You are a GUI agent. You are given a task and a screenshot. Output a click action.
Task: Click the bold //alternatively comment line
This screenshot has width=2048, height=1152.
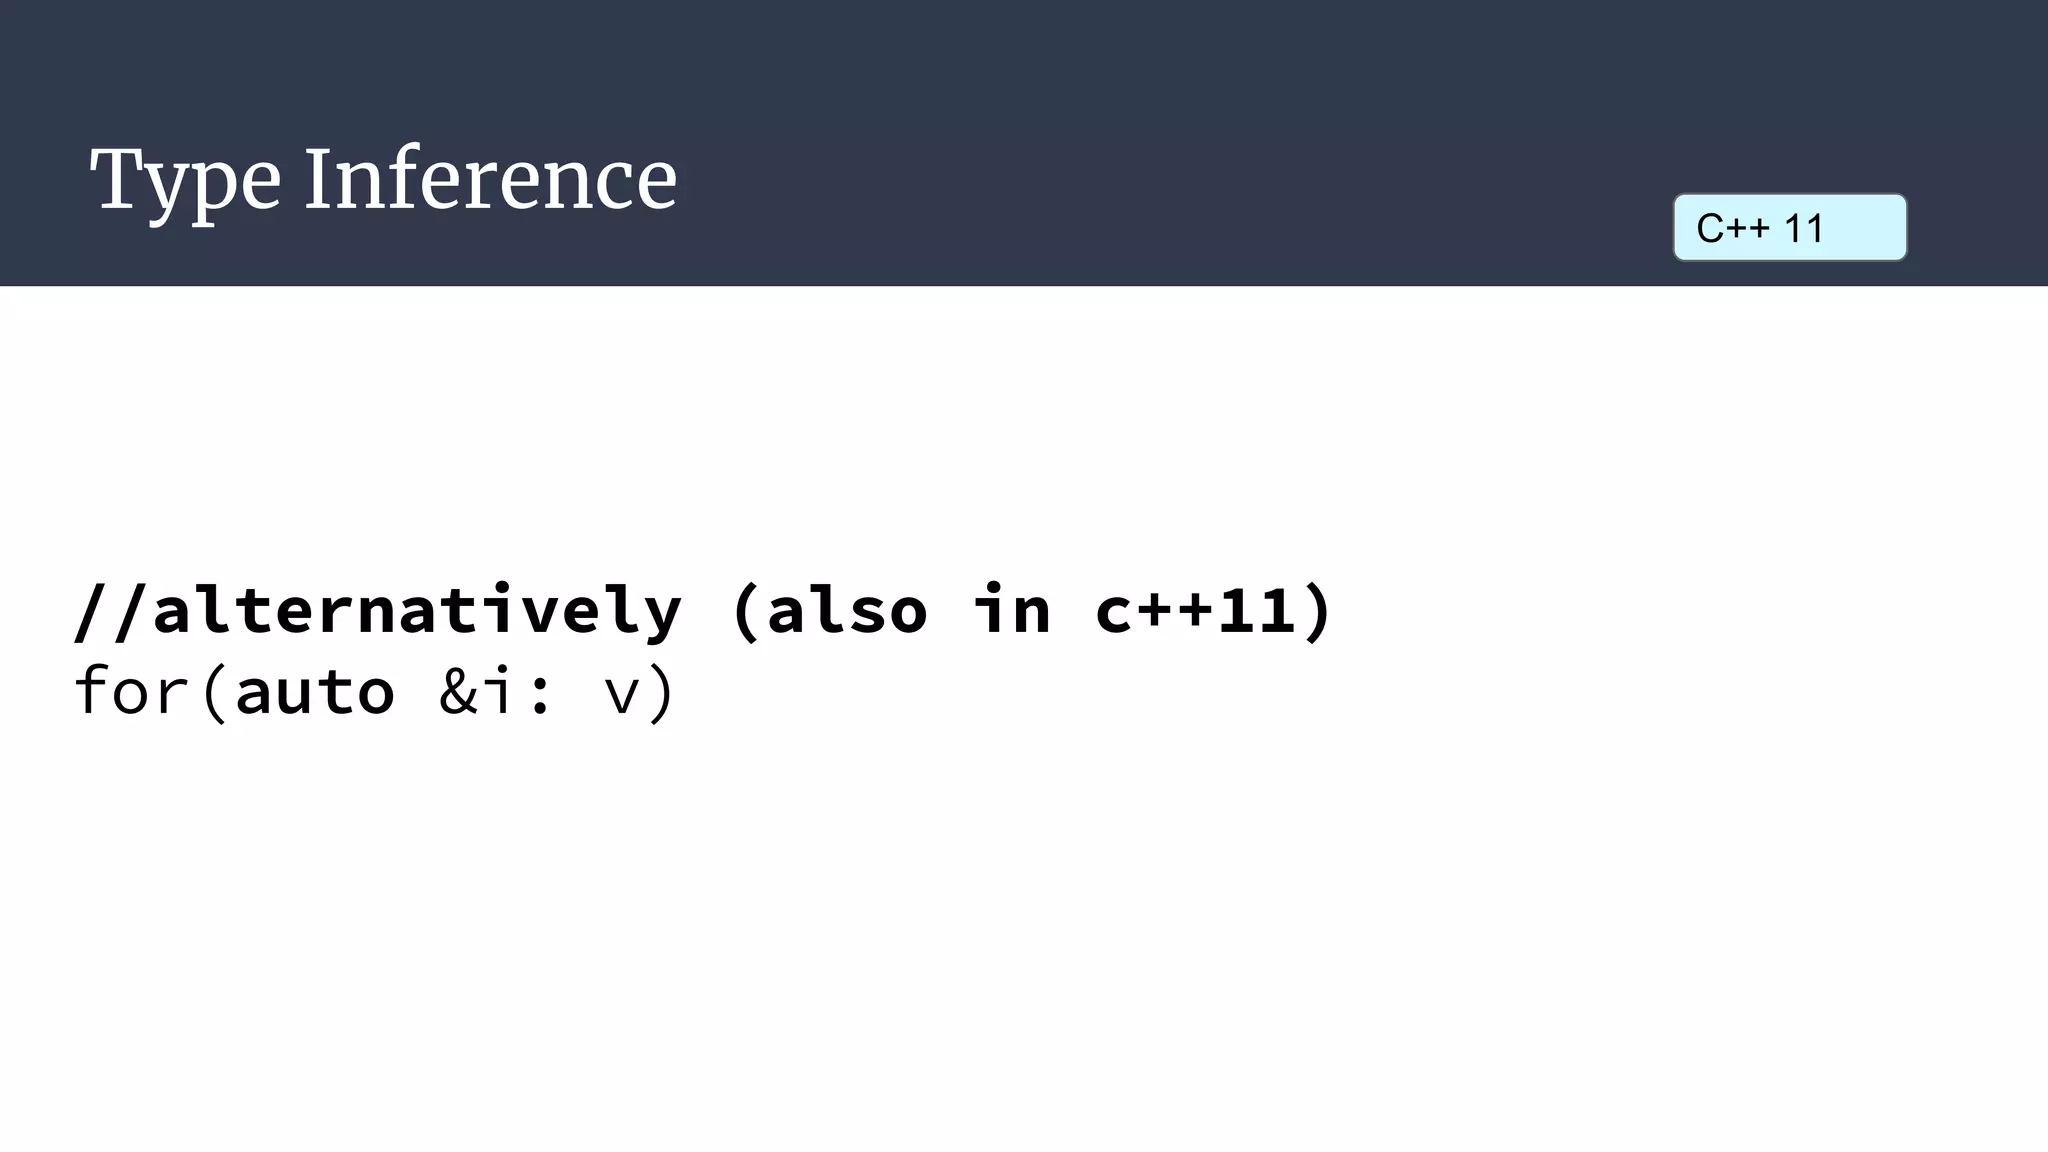[x=704, y=611]
